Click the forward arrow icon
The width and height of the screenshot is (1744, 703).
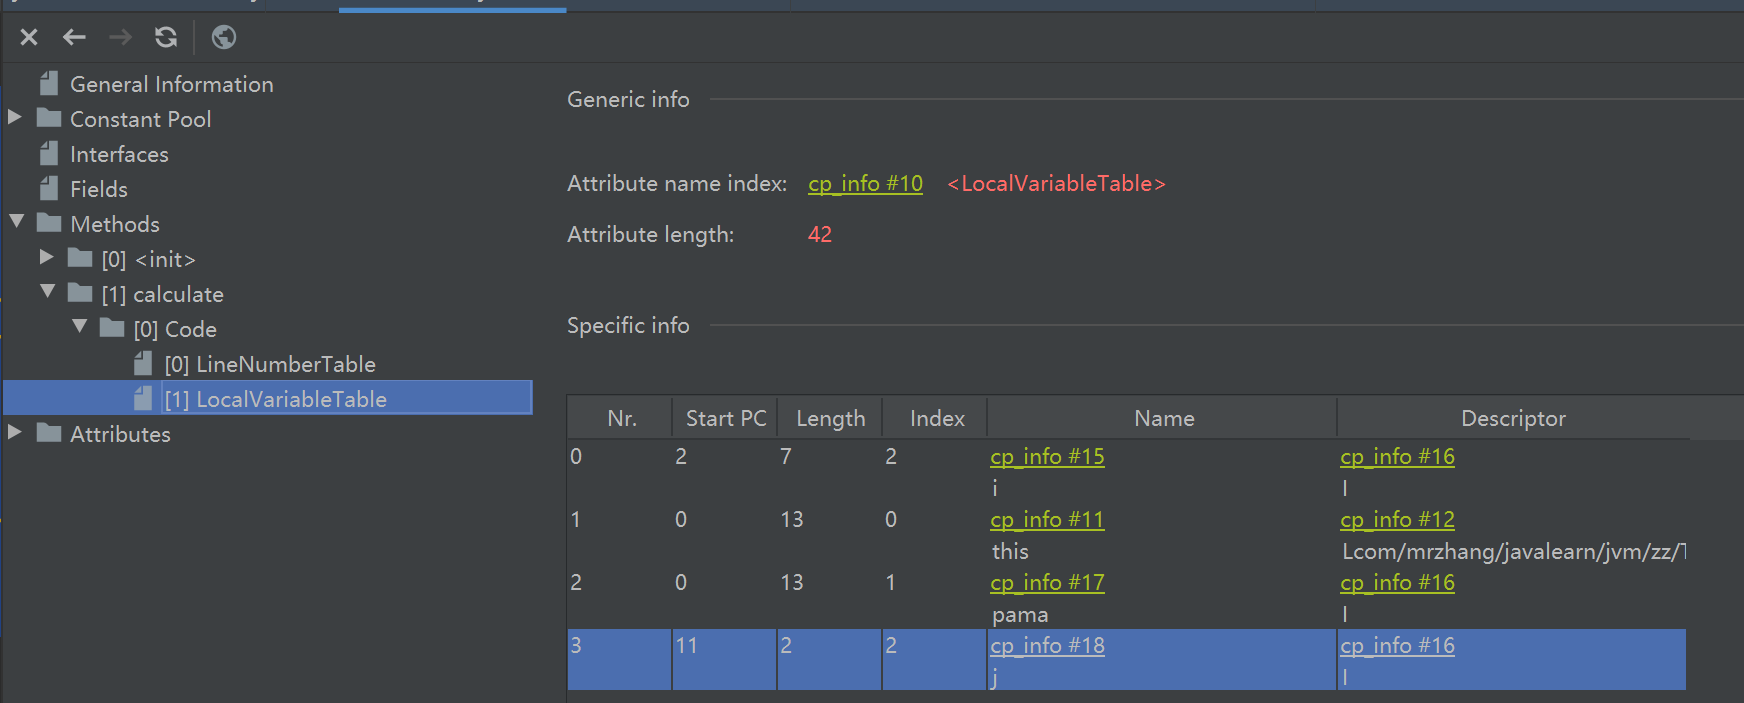coord(120,37)
